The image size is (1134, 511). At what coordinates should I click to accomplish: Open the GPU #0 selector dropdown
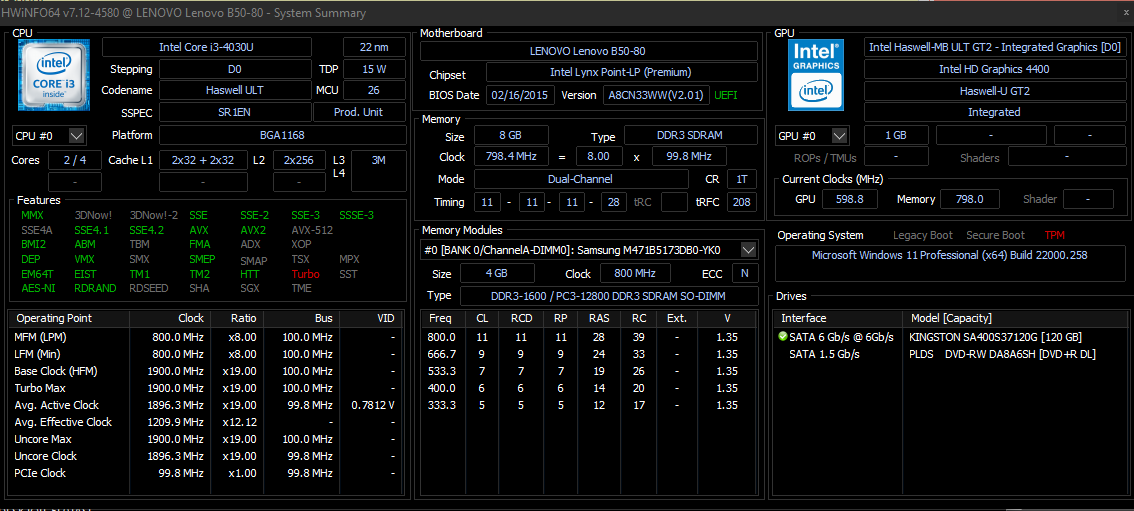coord(839,135)
